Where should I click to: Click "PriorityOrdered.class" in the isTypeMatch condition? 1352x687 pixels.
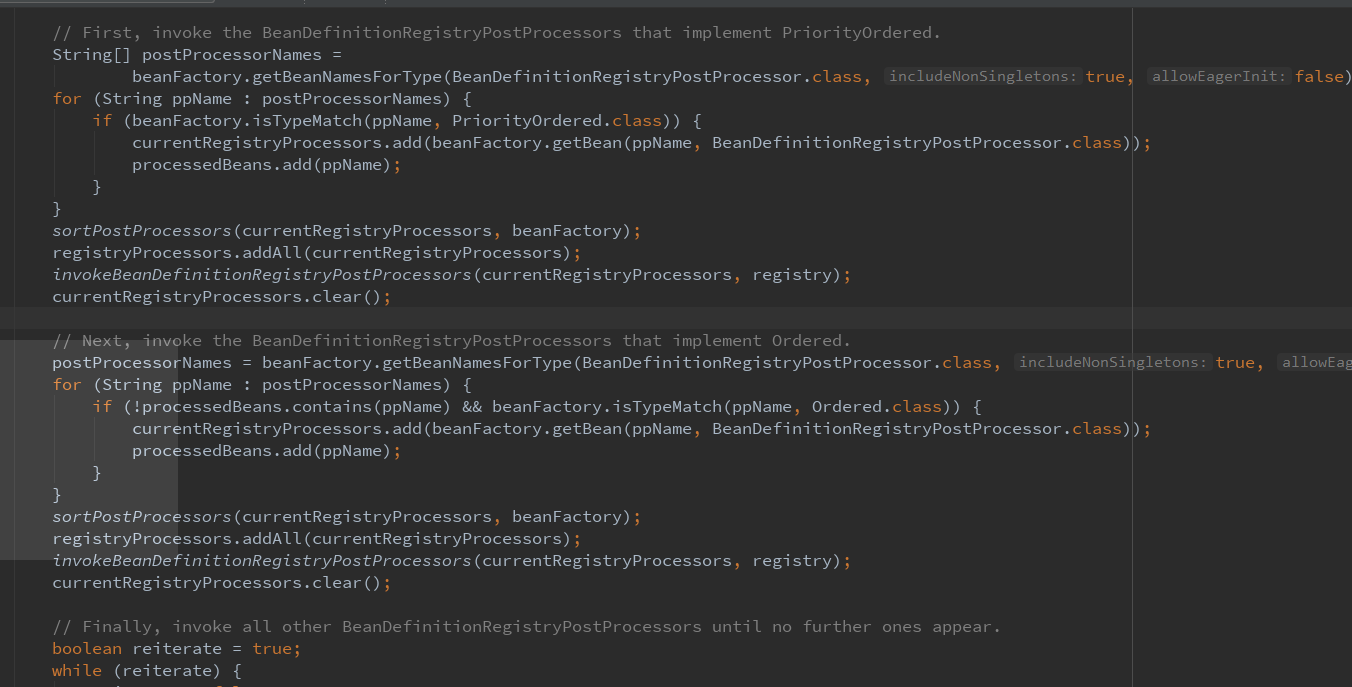coord(557,121)
